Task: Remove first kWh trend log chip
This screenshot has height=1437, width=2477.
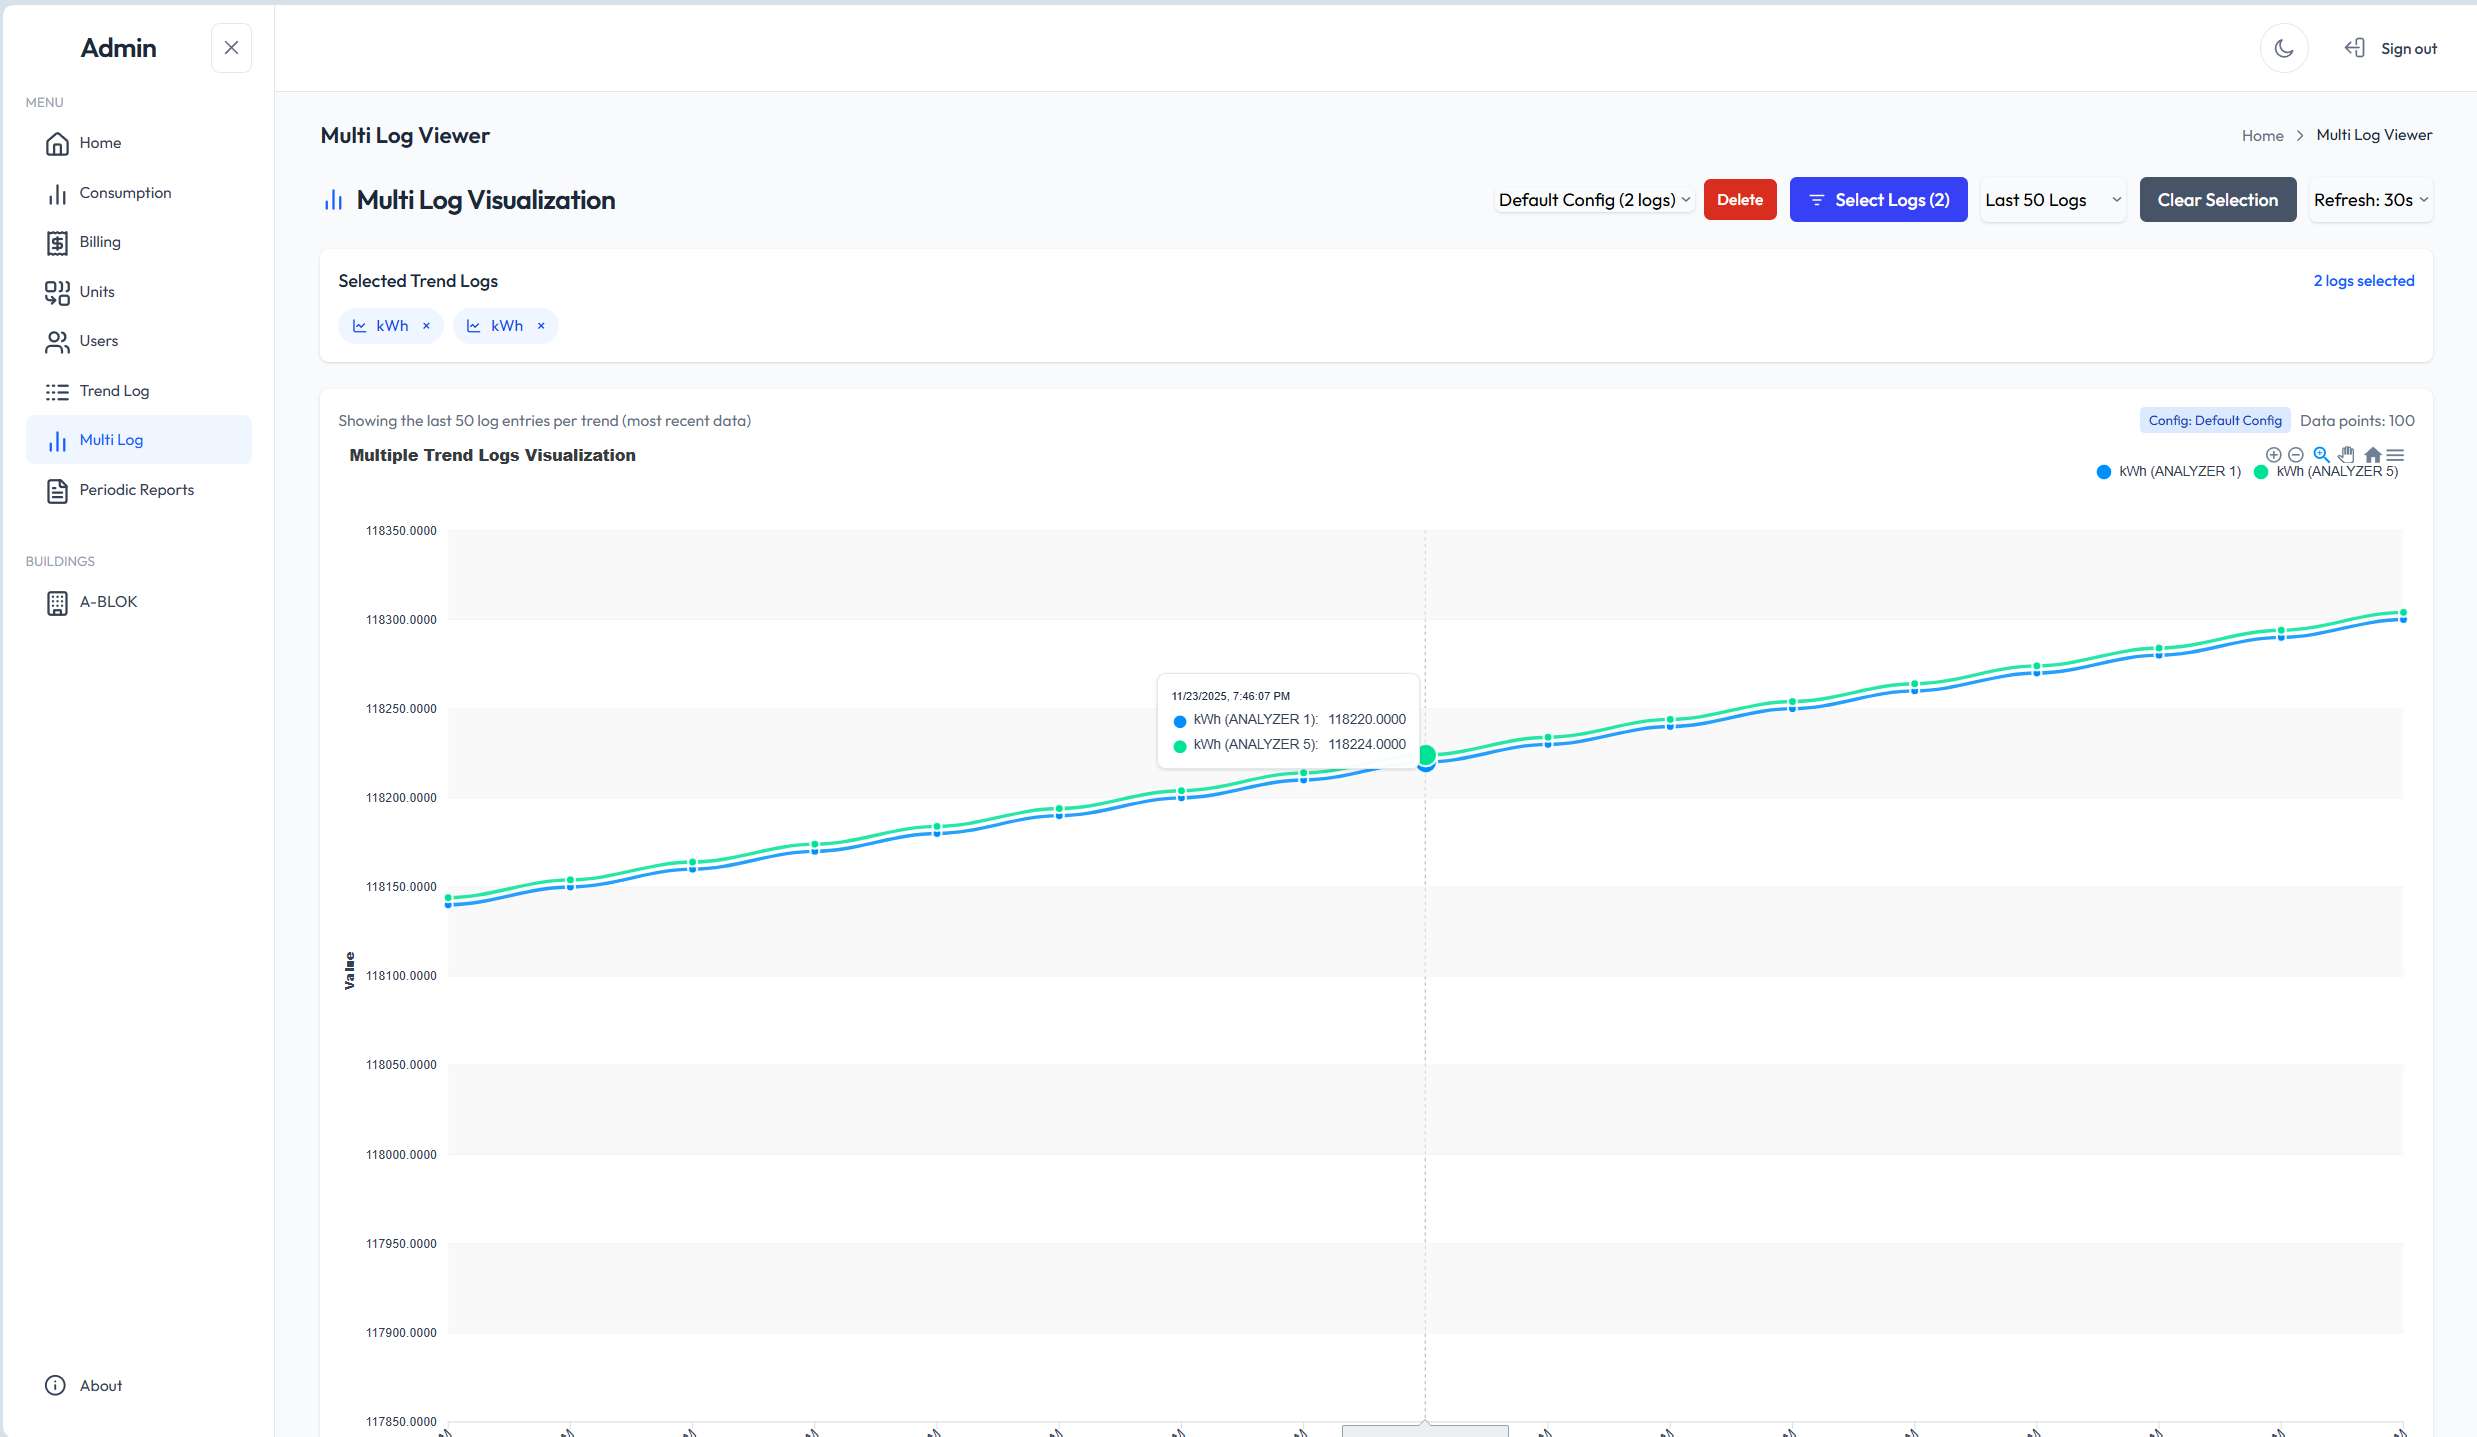Action: click(x=426, y=326)
